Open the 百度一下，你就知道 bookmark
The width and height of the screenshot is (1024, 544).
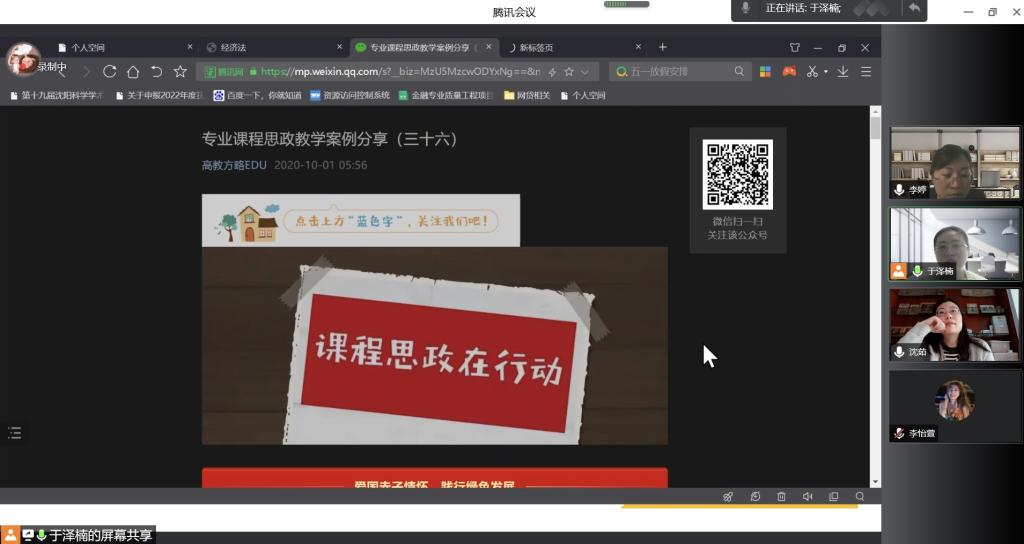(257, 95)
